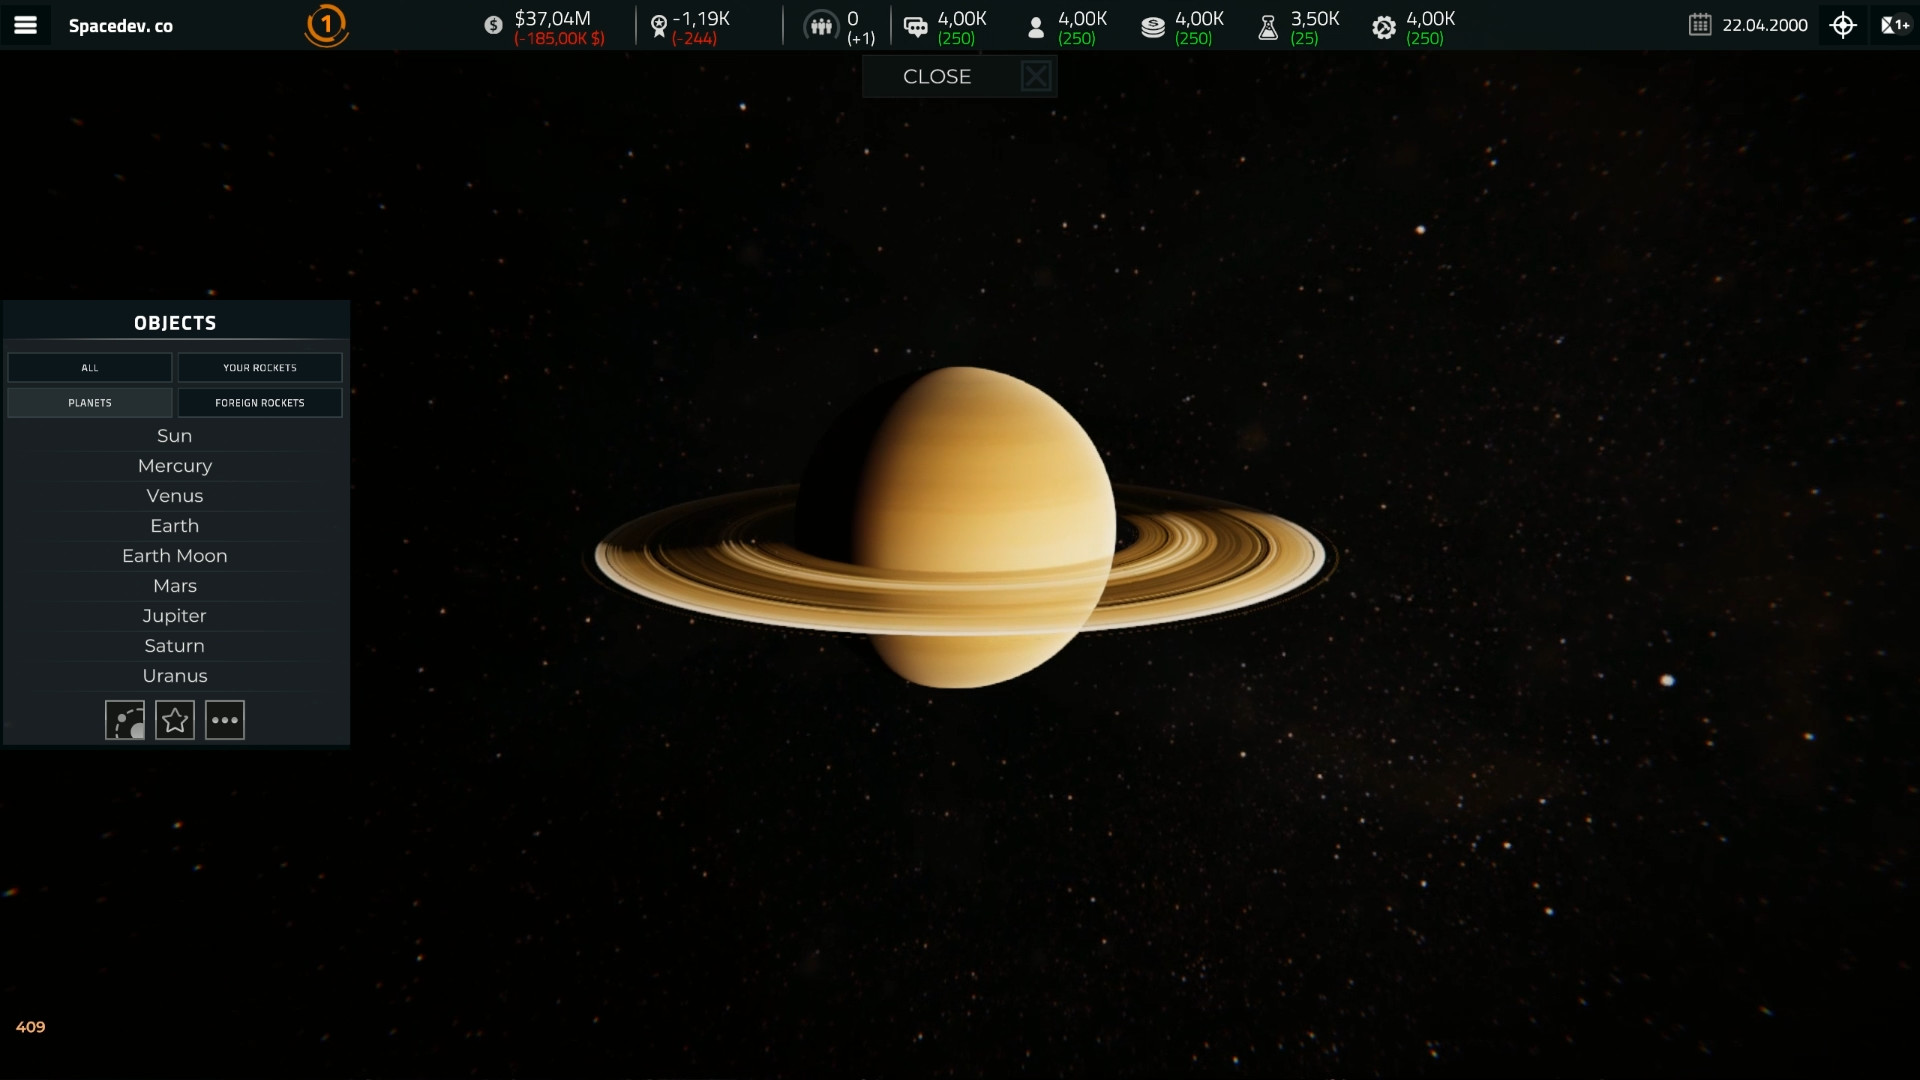The width and height of the screenshot is (1920, 1080).
Task: Toggle the FOREIGN ROCKETS filter
Action: point(259,402)
